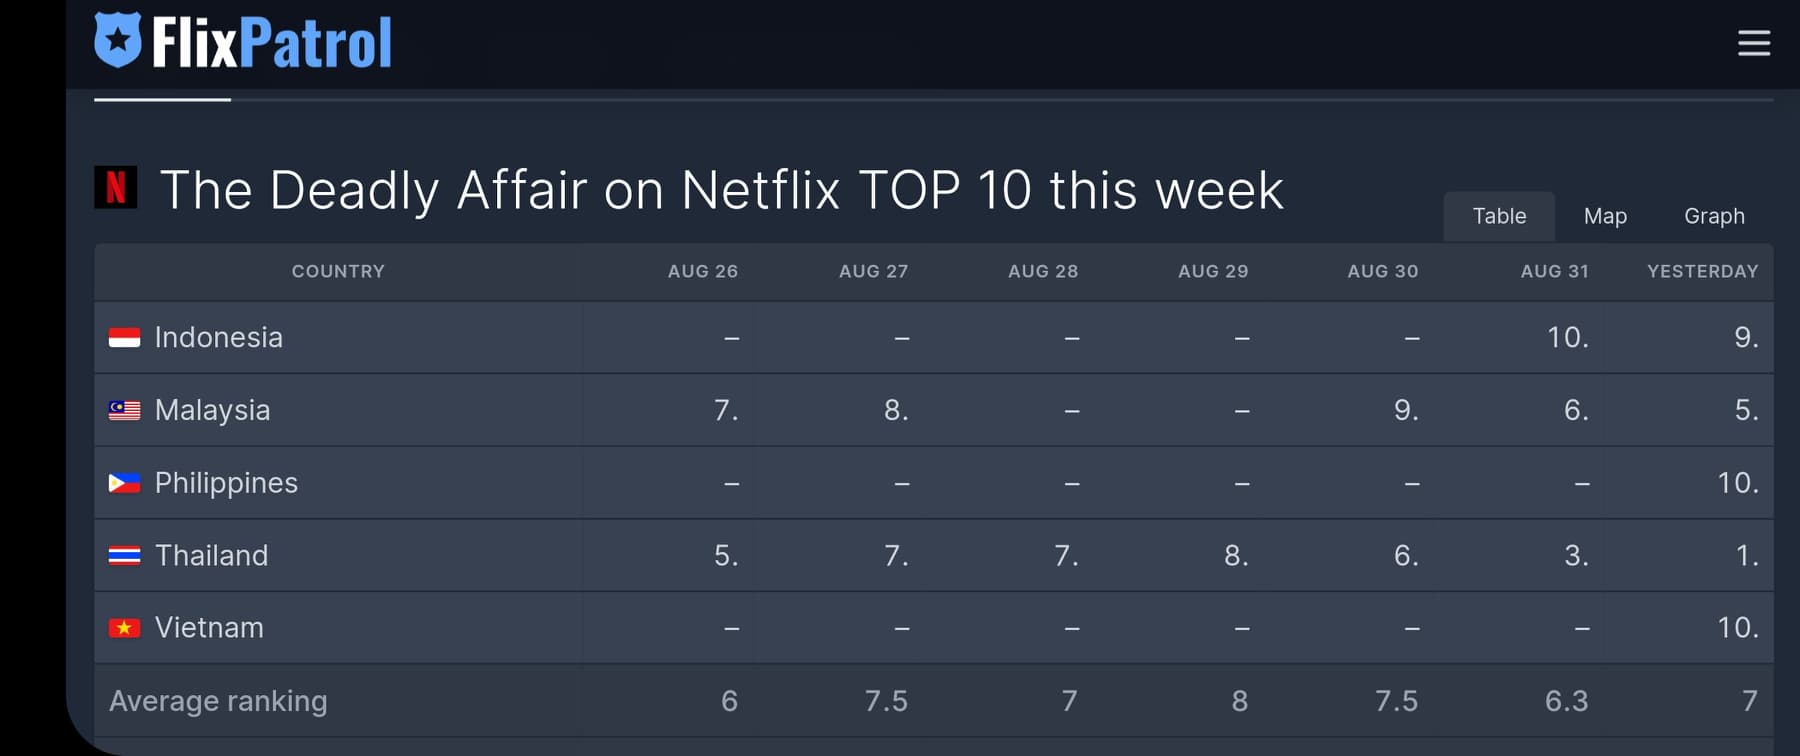Screen dimensions: 1800x756
Task: Click the Thailand flag icon
Action: [124, 555]
